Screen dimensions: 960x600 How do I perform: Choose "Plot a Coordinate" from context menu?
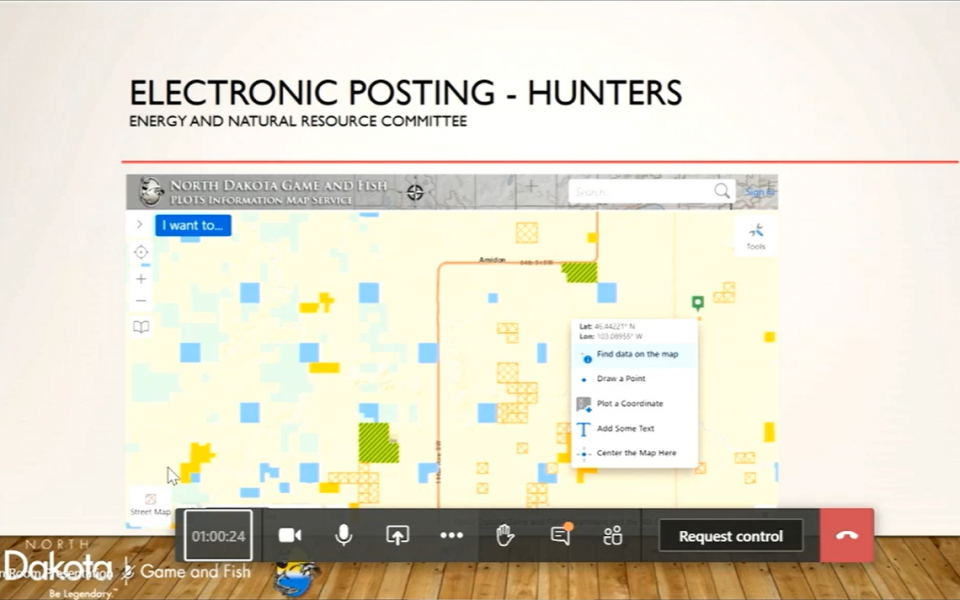coord(629,404)
